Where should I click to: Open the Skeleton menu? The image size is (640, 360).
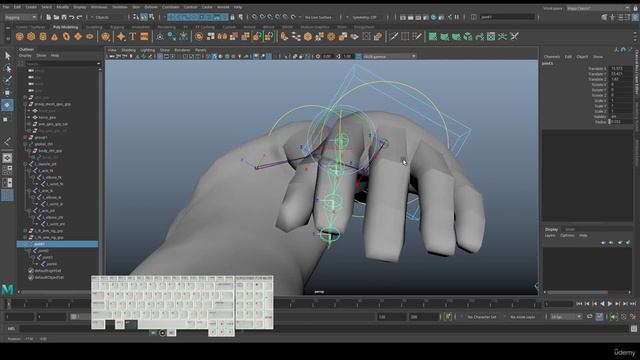pyautogui.click(x=120, y=7)
